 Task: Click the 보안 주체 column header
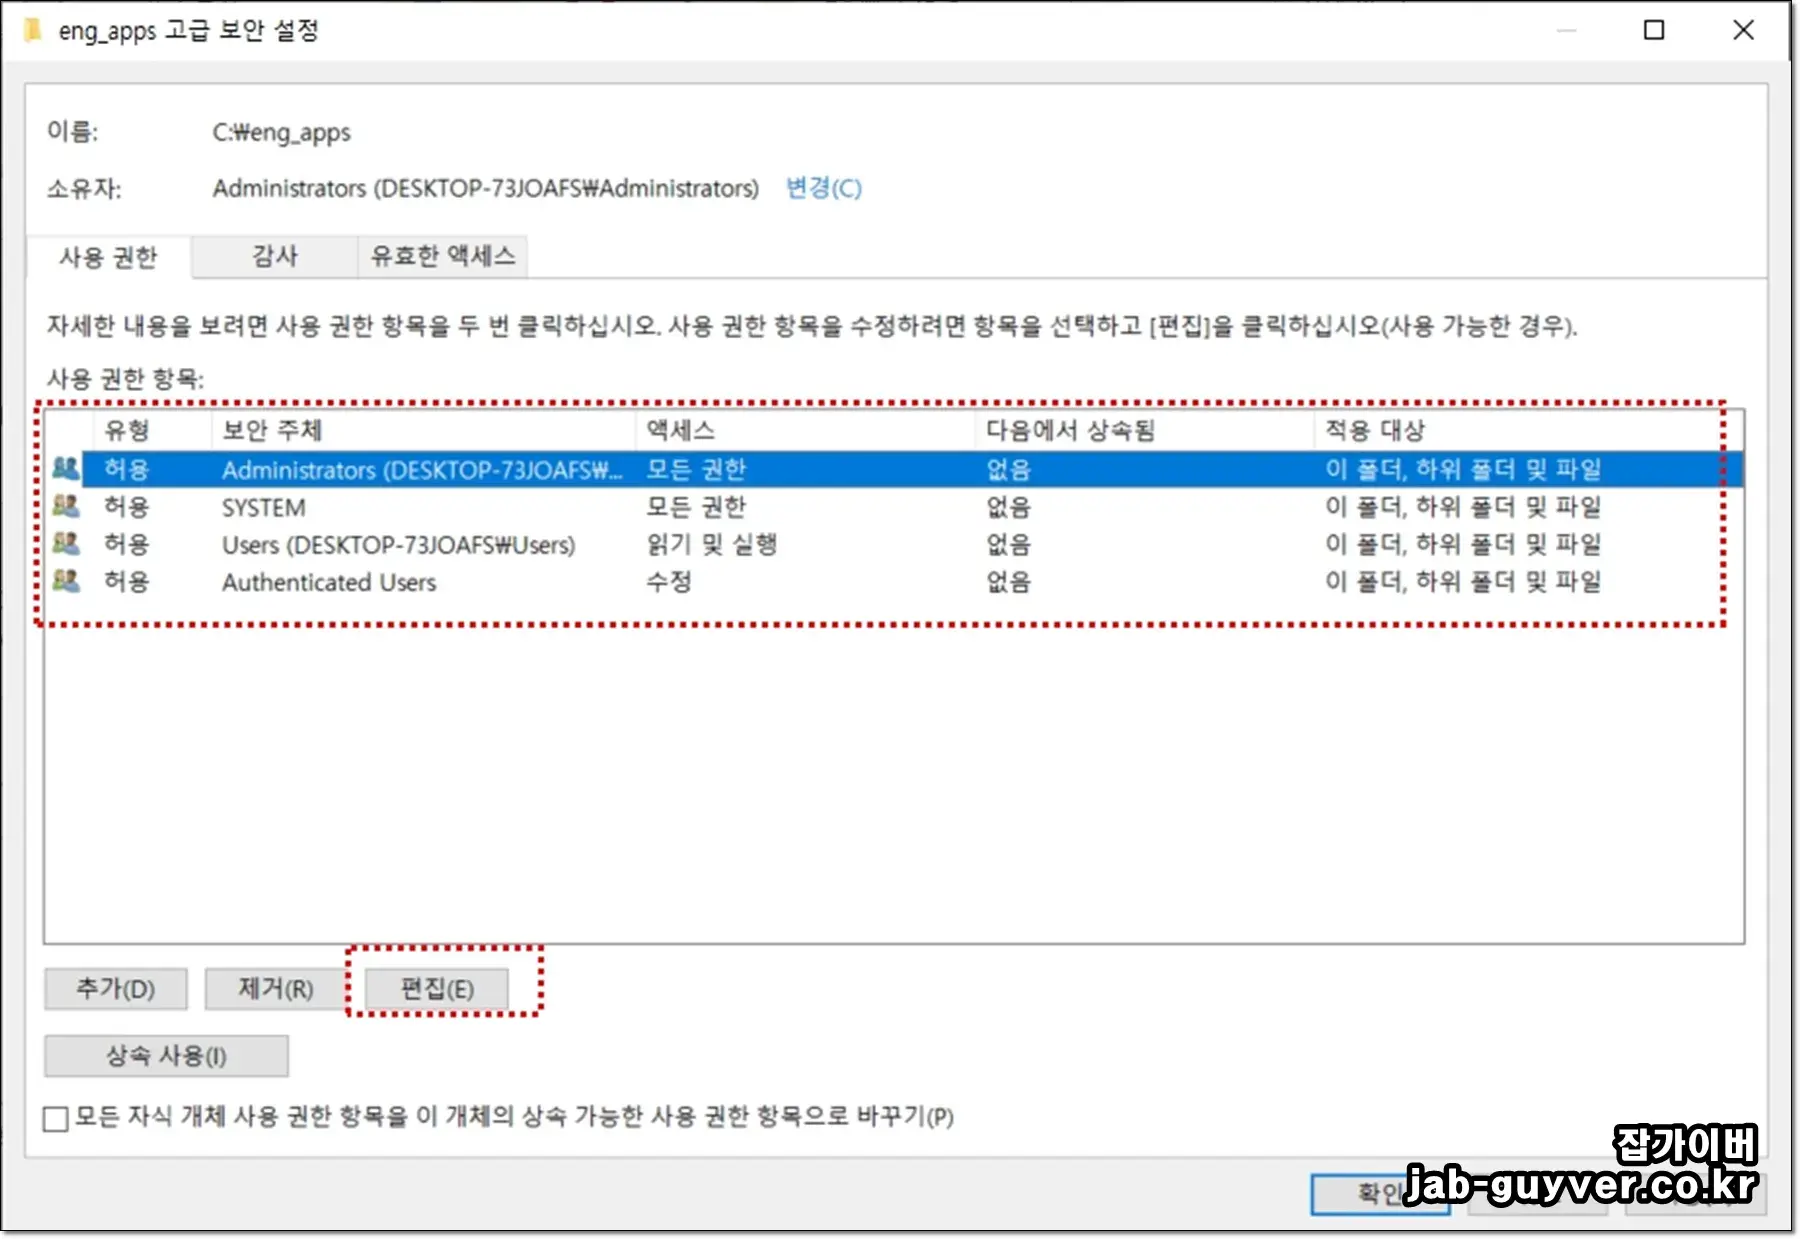point(270,430)
